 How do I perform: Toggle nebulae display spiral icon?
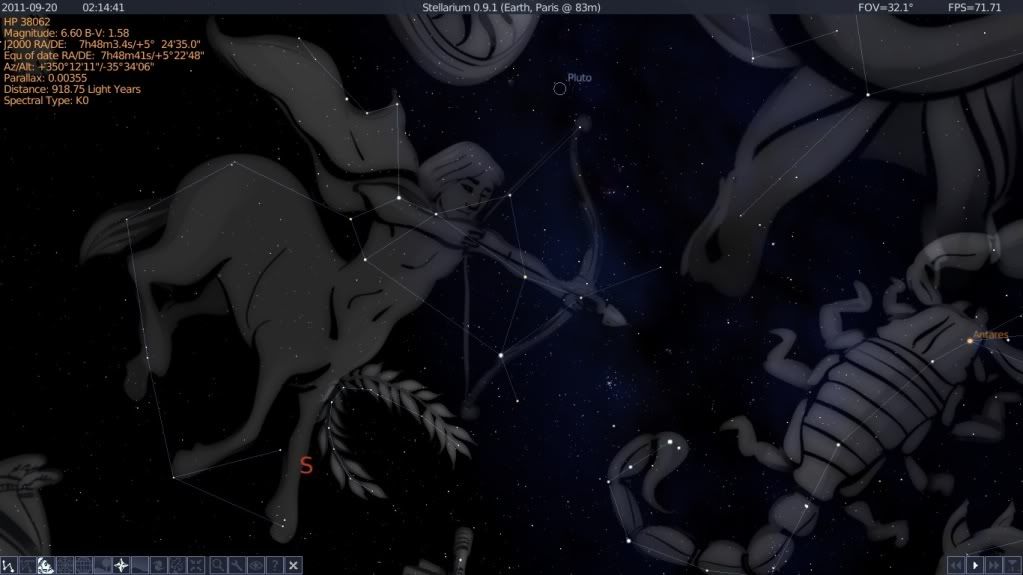[x=159, y=565]
